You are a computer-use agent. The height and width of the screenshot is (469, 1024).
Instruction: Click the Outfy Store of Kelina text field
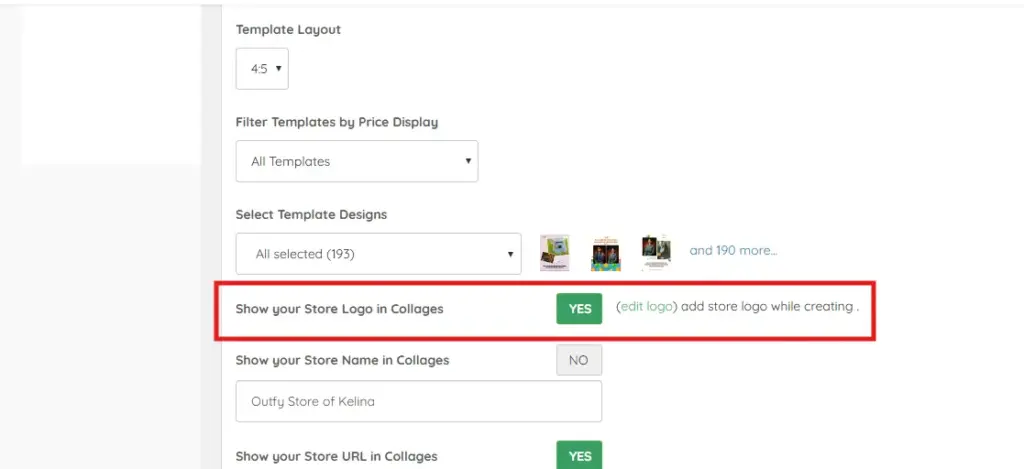[x=418, y=402]
